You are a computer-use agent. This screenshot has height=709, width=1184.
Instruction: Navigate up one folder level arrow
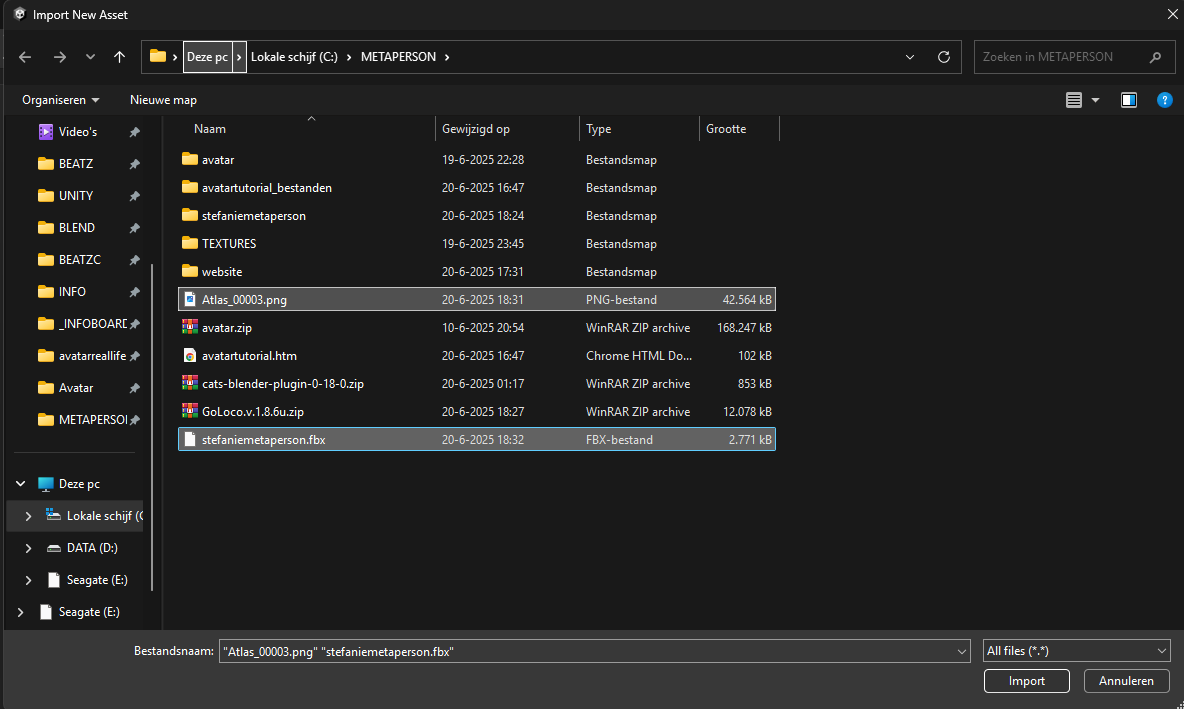pos(119,57)
